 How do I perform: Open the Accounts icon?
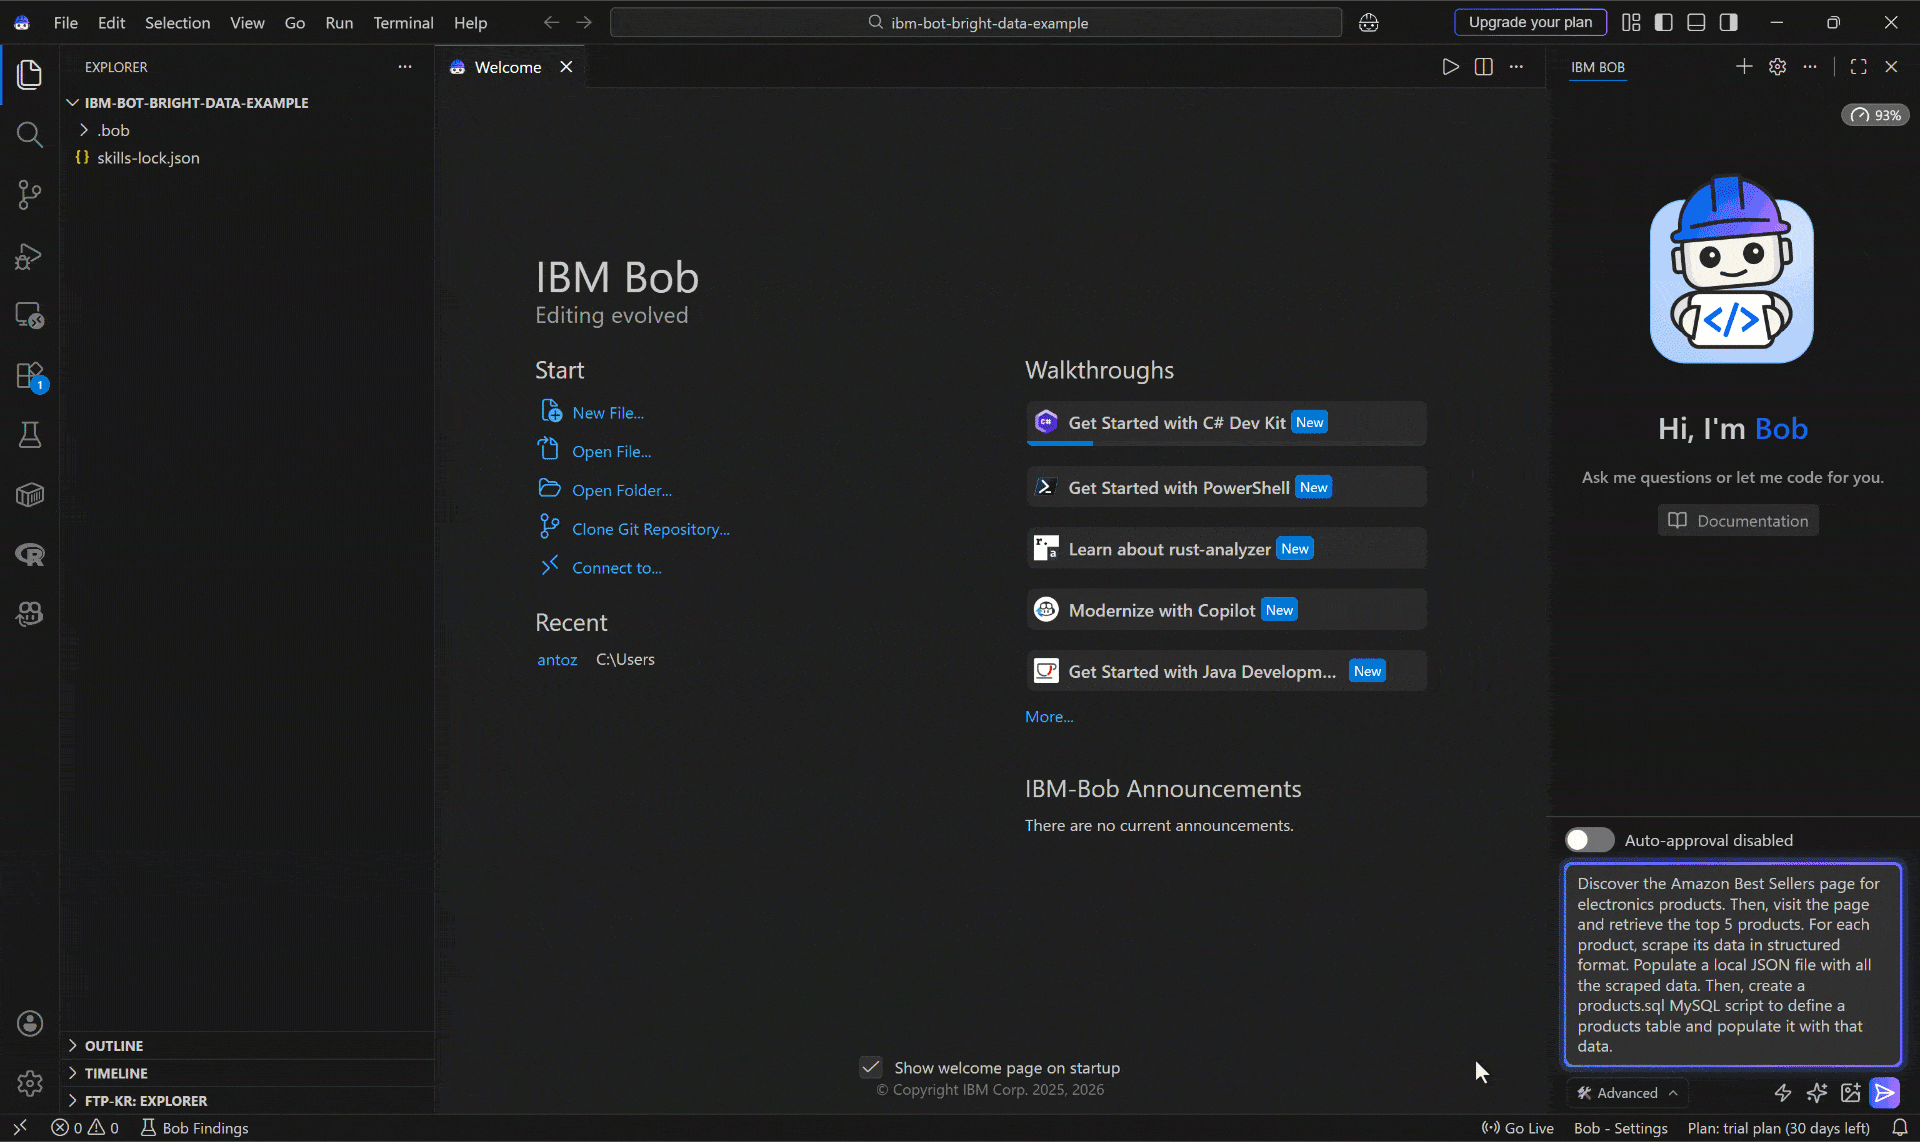tap(30, 1023)
